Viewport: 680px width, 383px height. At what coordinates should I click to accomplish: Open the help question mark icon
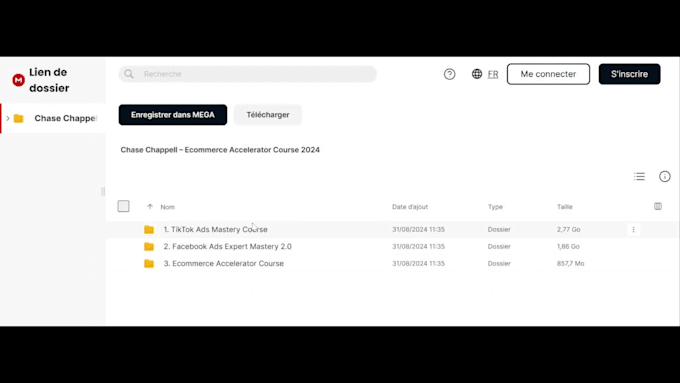(x=449, y=74)
